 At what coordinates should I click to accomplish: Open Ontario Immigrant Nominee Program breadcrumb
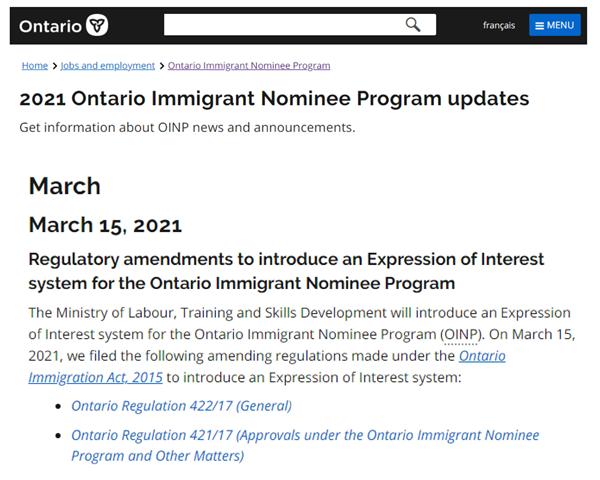click(249, 65)
